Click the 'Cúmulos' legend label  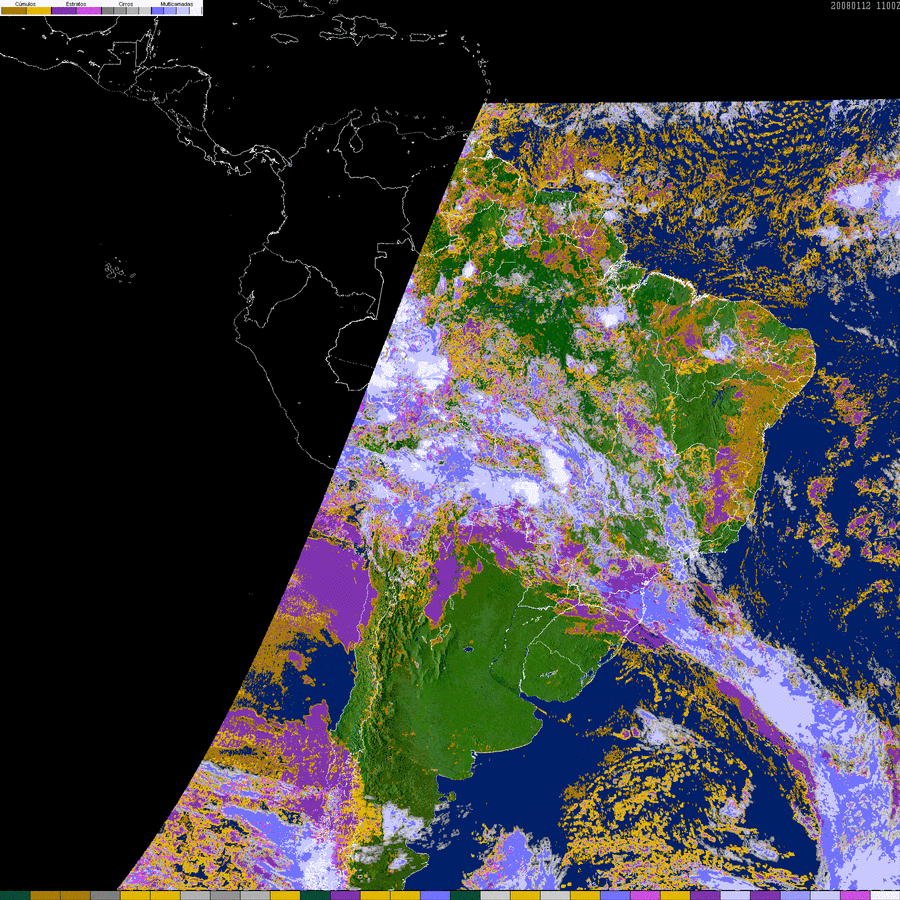point(25,4)
